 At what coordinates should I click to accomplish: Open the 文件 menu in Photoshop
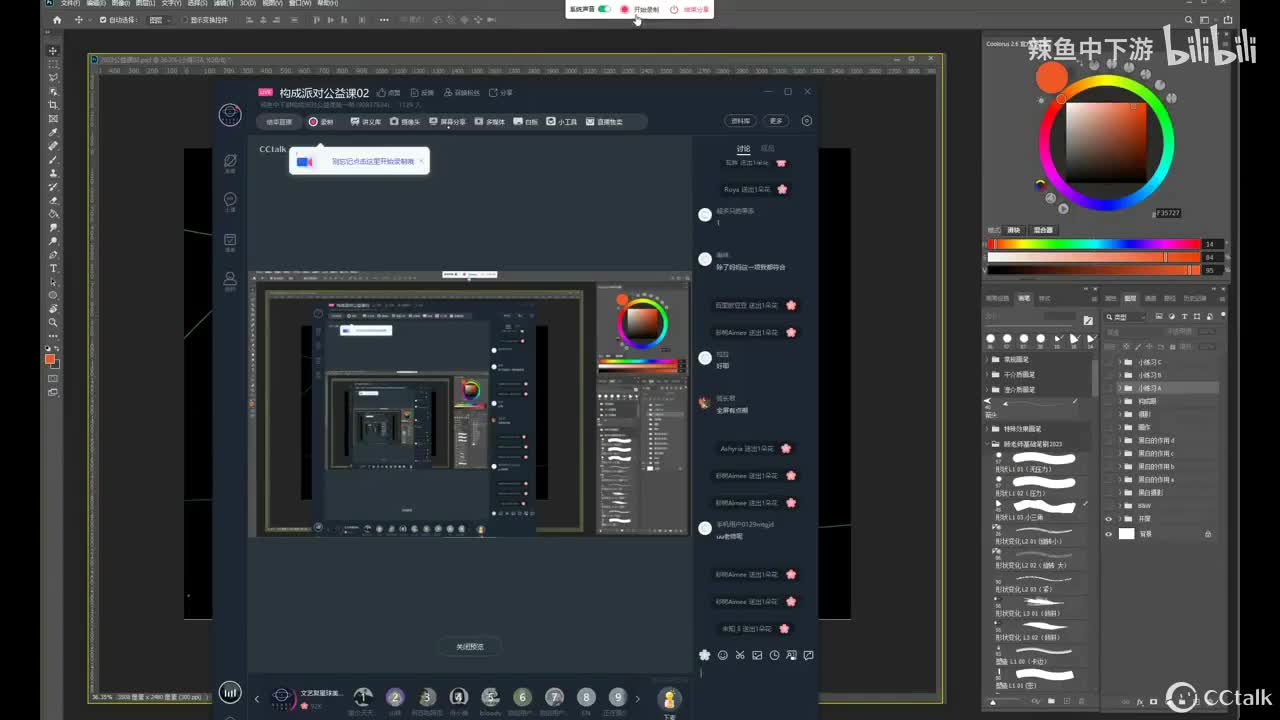69,3
